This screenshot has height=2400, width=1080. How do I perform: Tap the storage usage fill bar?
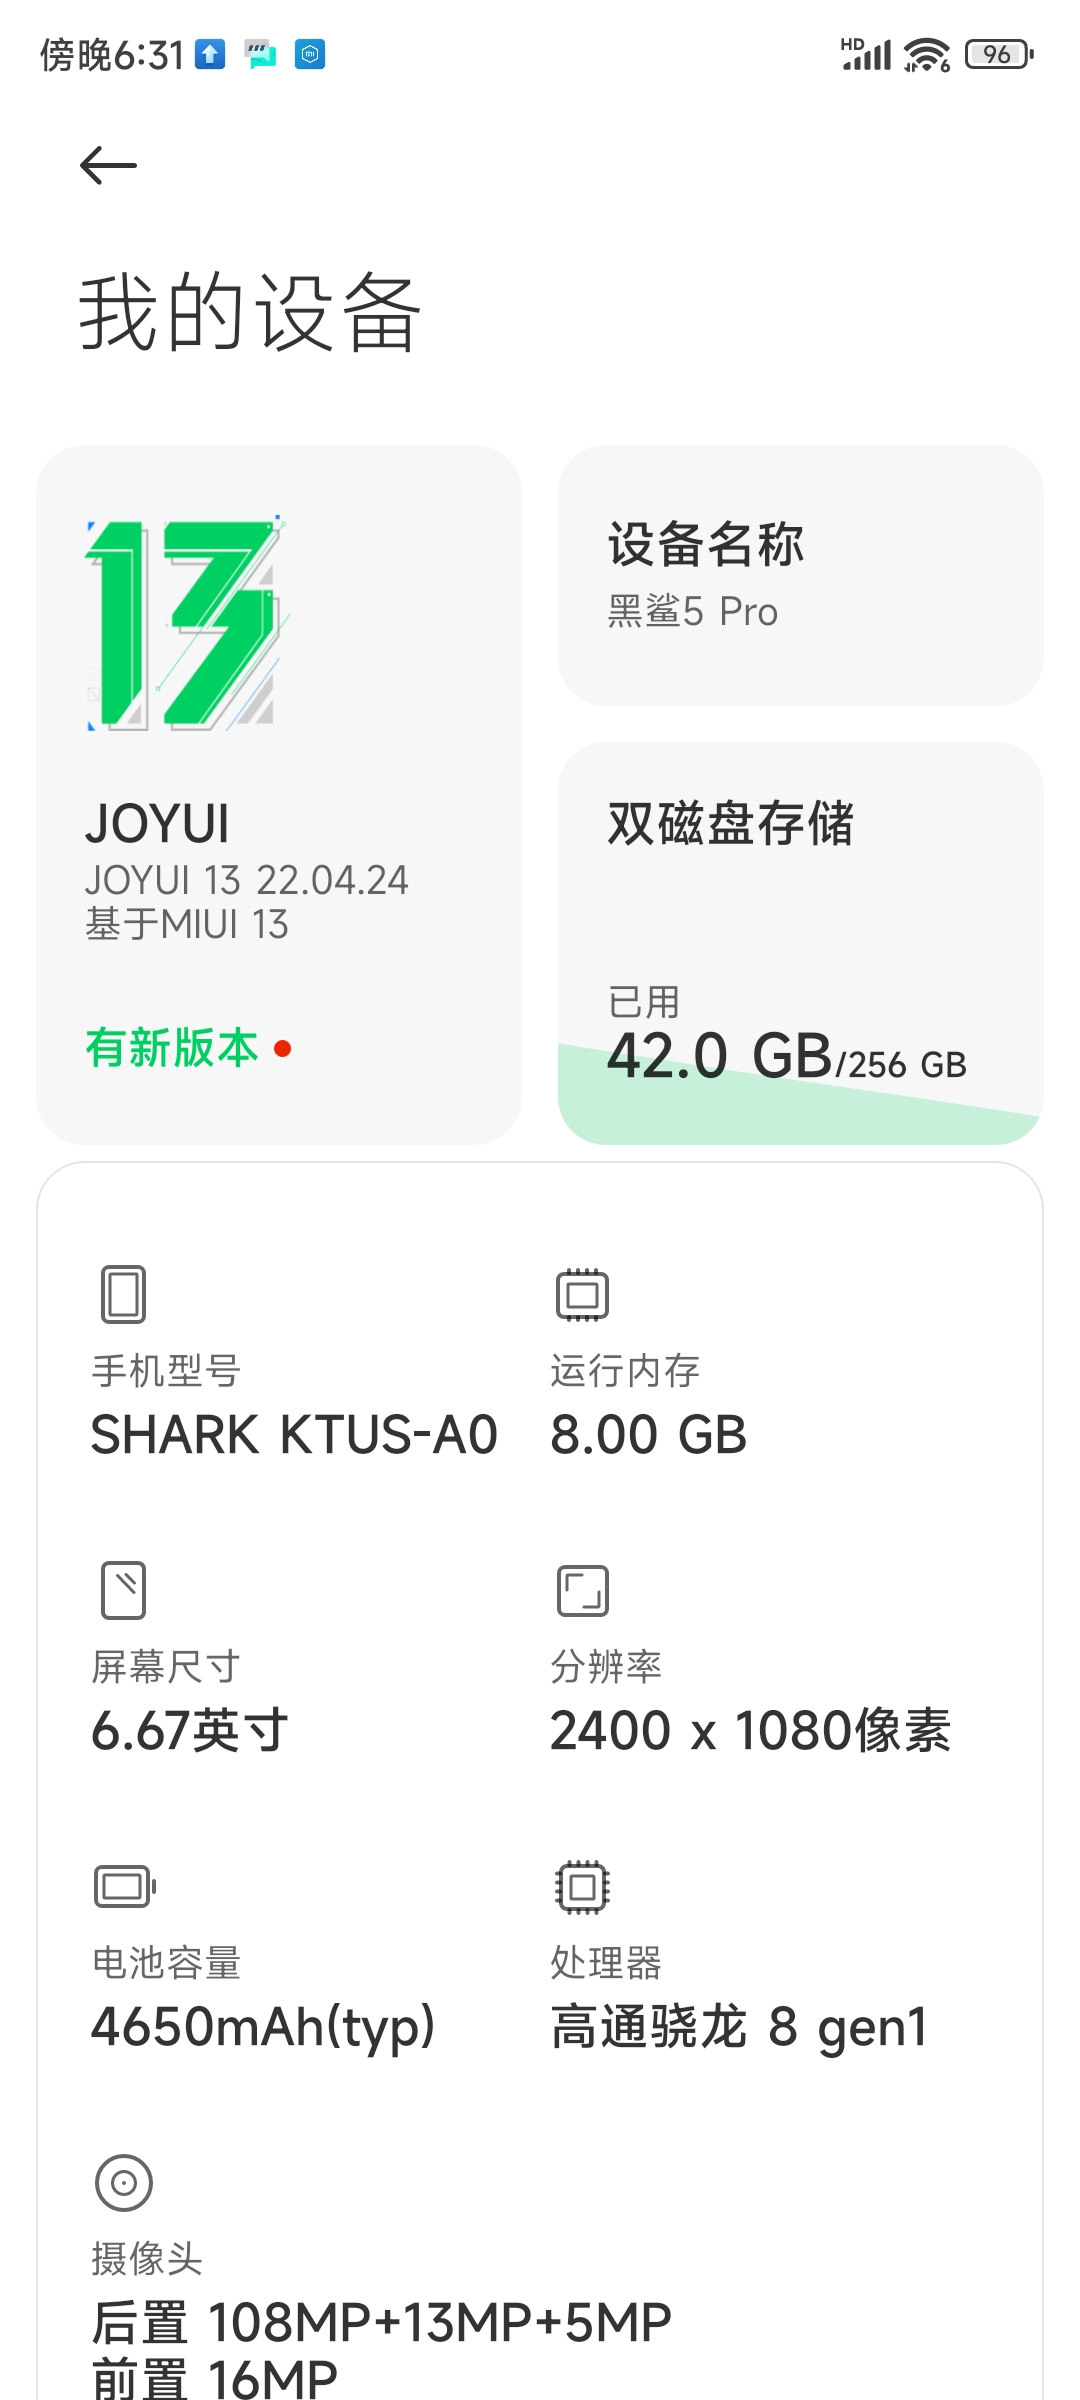tap(801, 1100)
